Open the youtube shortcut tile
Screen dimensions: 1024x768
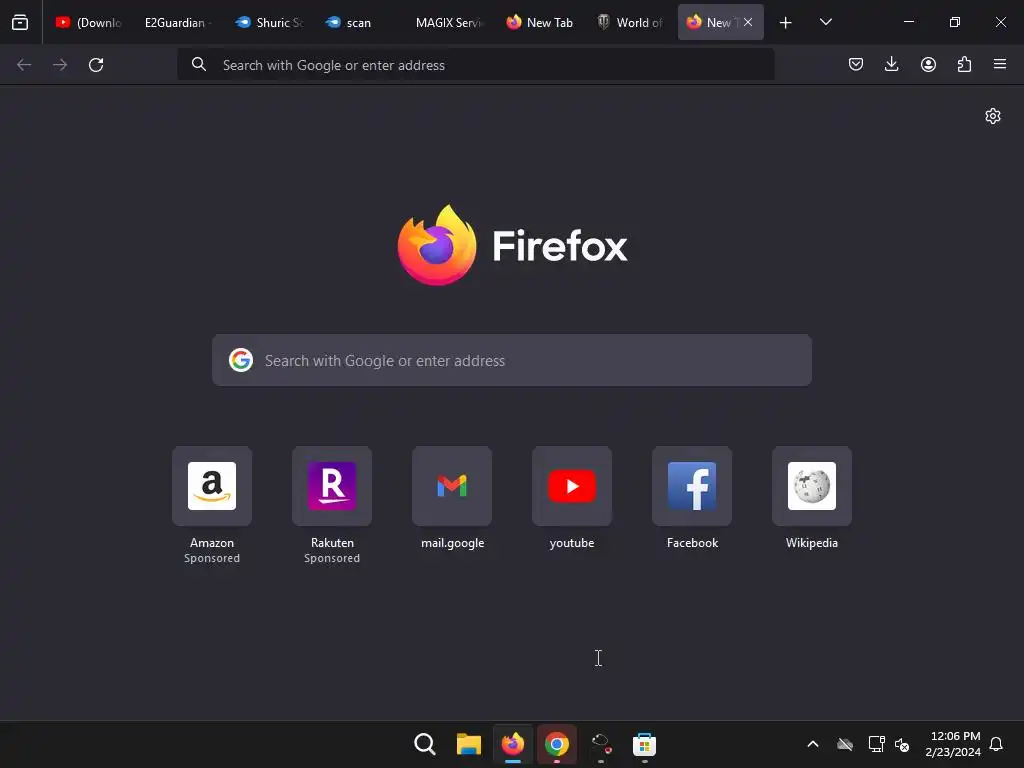click(572, 486)
